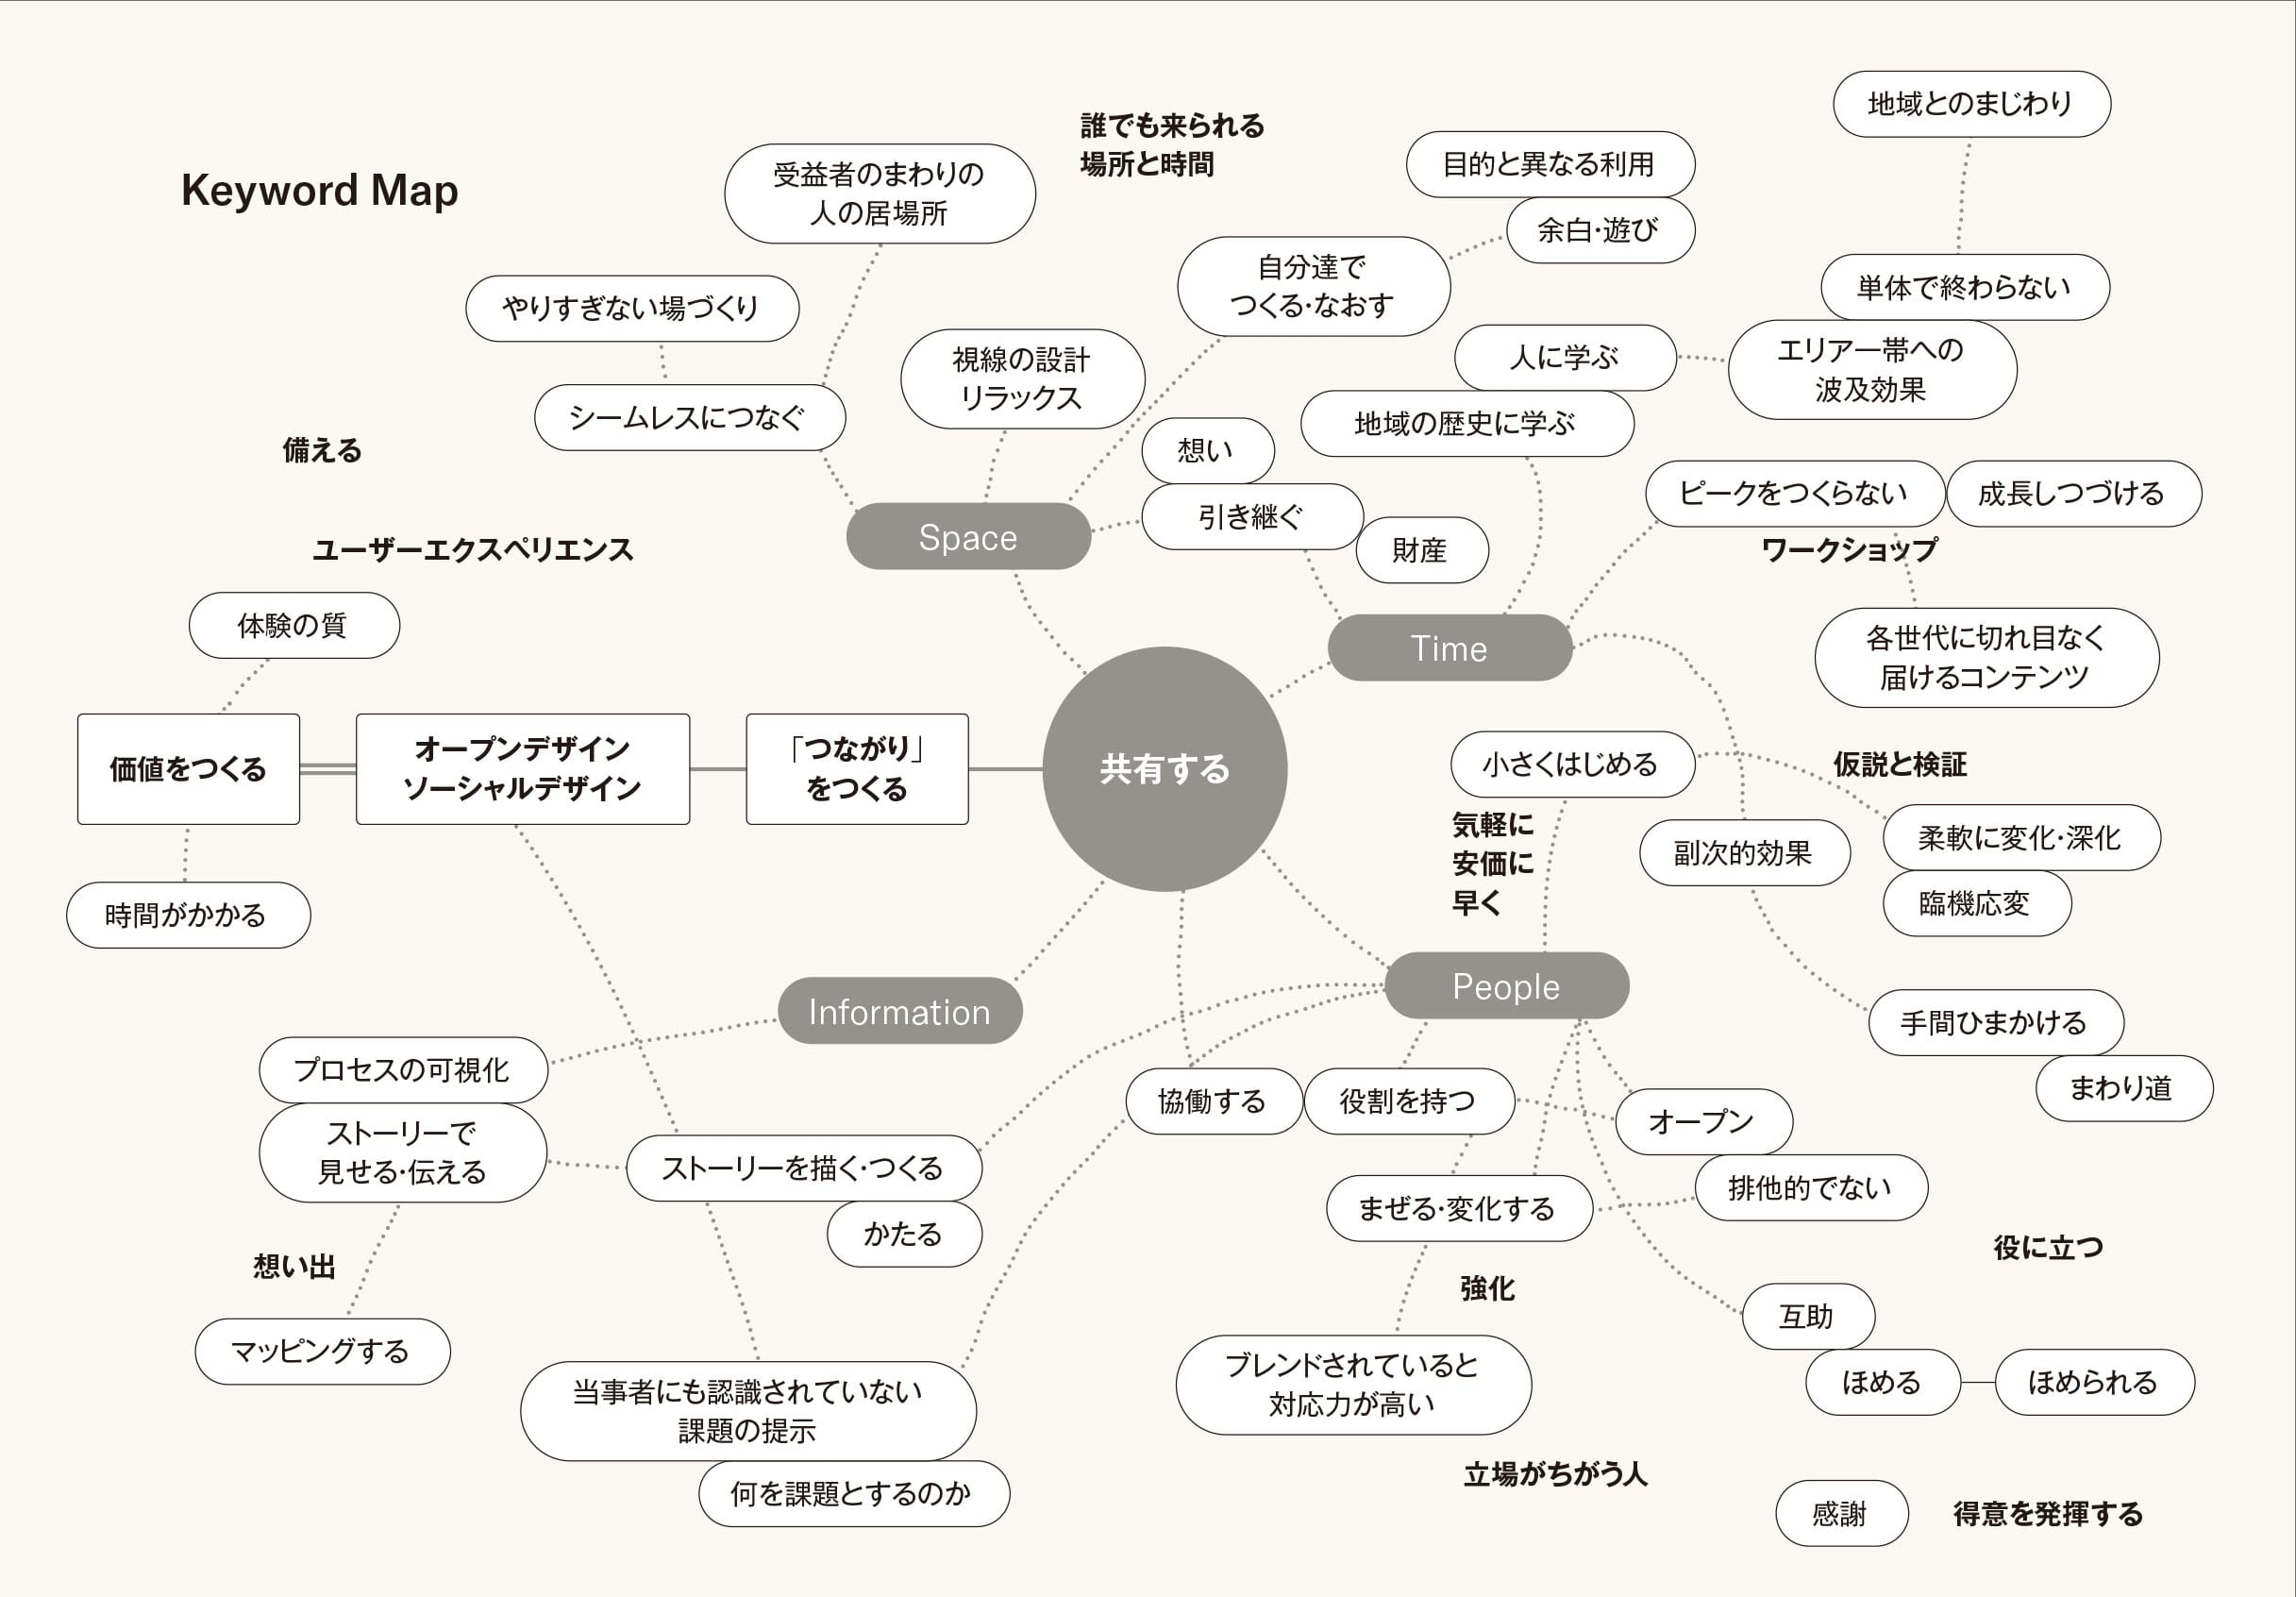2296x1597 pixels.
Task: Click the central 共有する circle node
Action: click(x=1164, y=768)
